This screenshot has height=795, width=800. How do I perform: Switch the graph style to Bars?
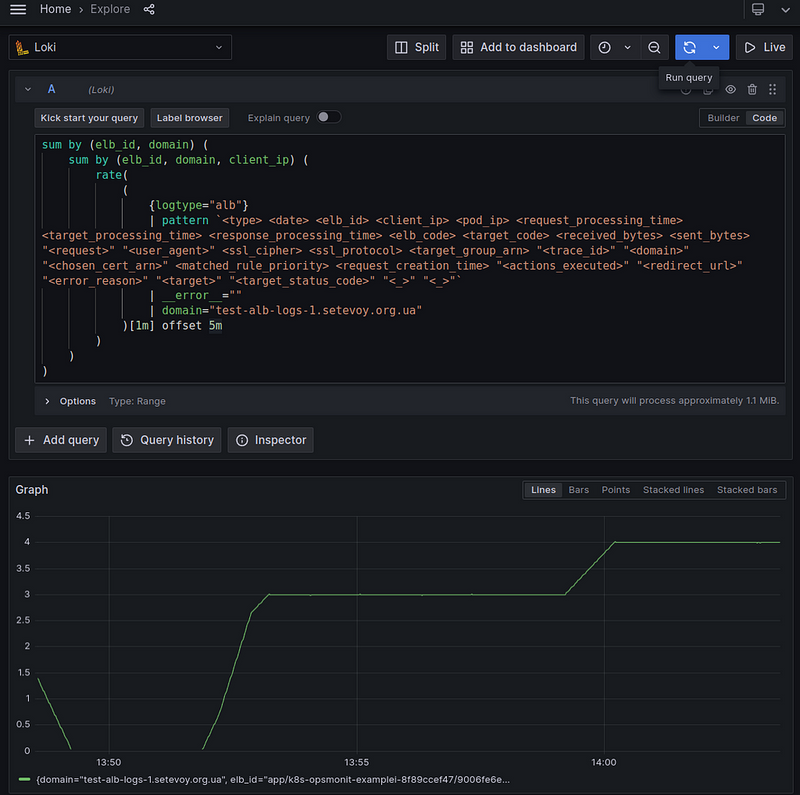[578, 490]
